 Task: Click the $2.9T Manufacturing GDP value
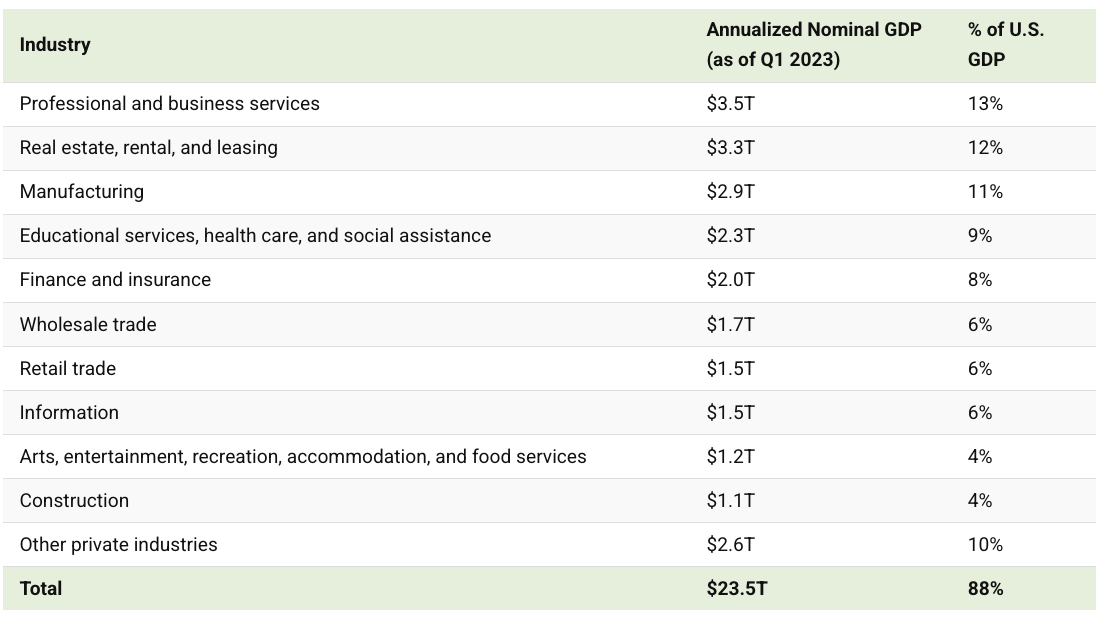[x=730, y=192]
